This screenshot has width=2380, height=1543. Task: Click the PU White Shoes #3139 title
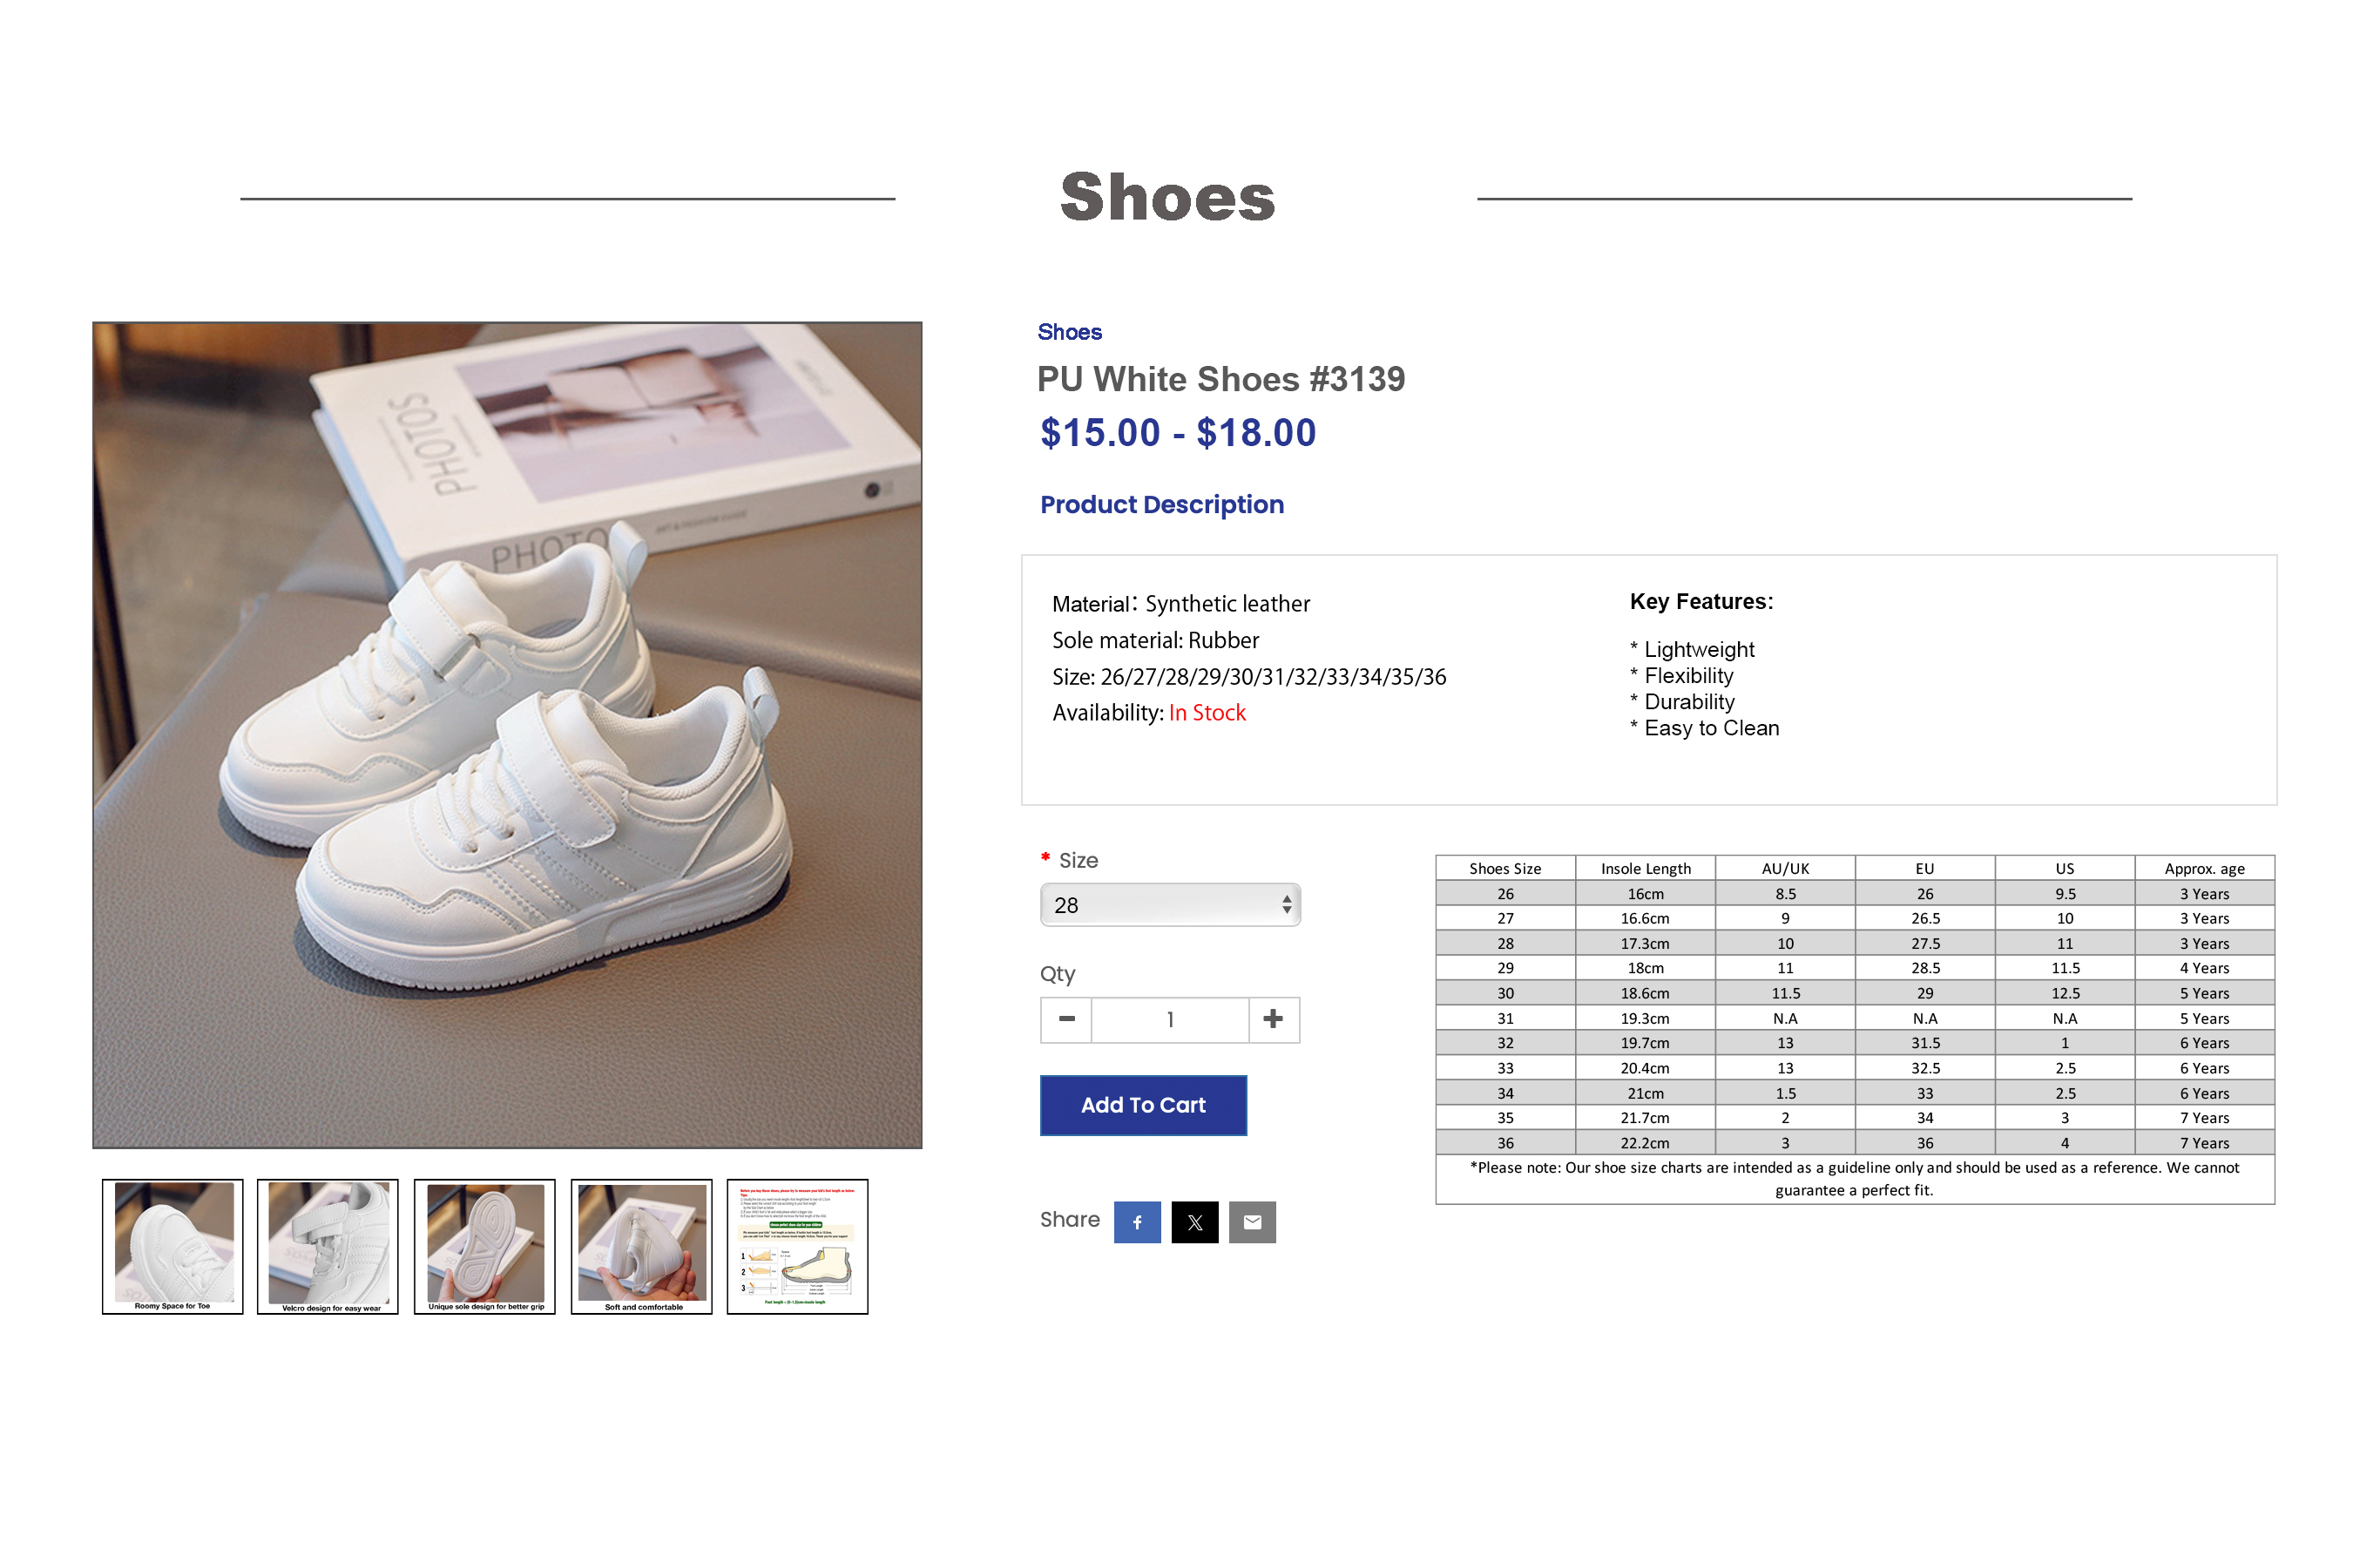(x=1221, y=379)
